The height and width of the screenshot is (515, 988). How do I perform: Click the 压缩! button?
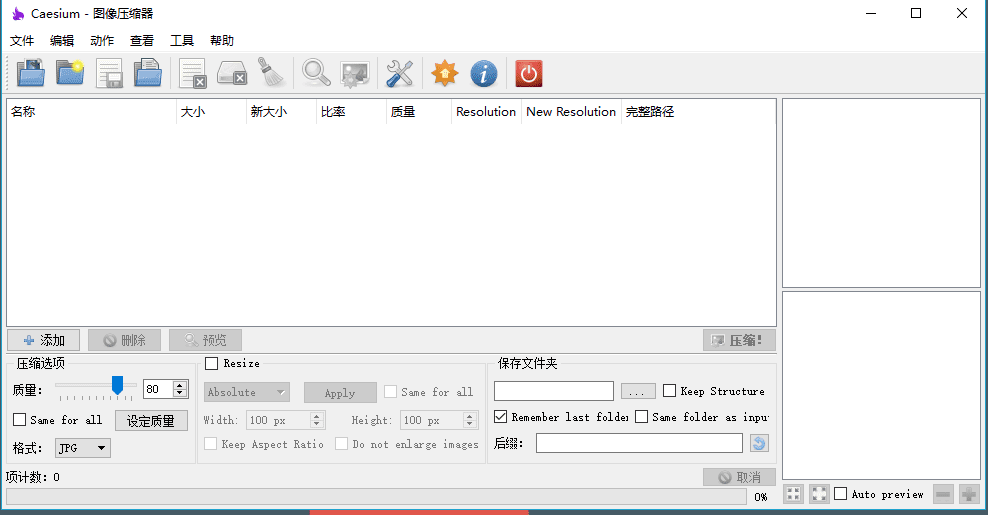pos(739,340)
